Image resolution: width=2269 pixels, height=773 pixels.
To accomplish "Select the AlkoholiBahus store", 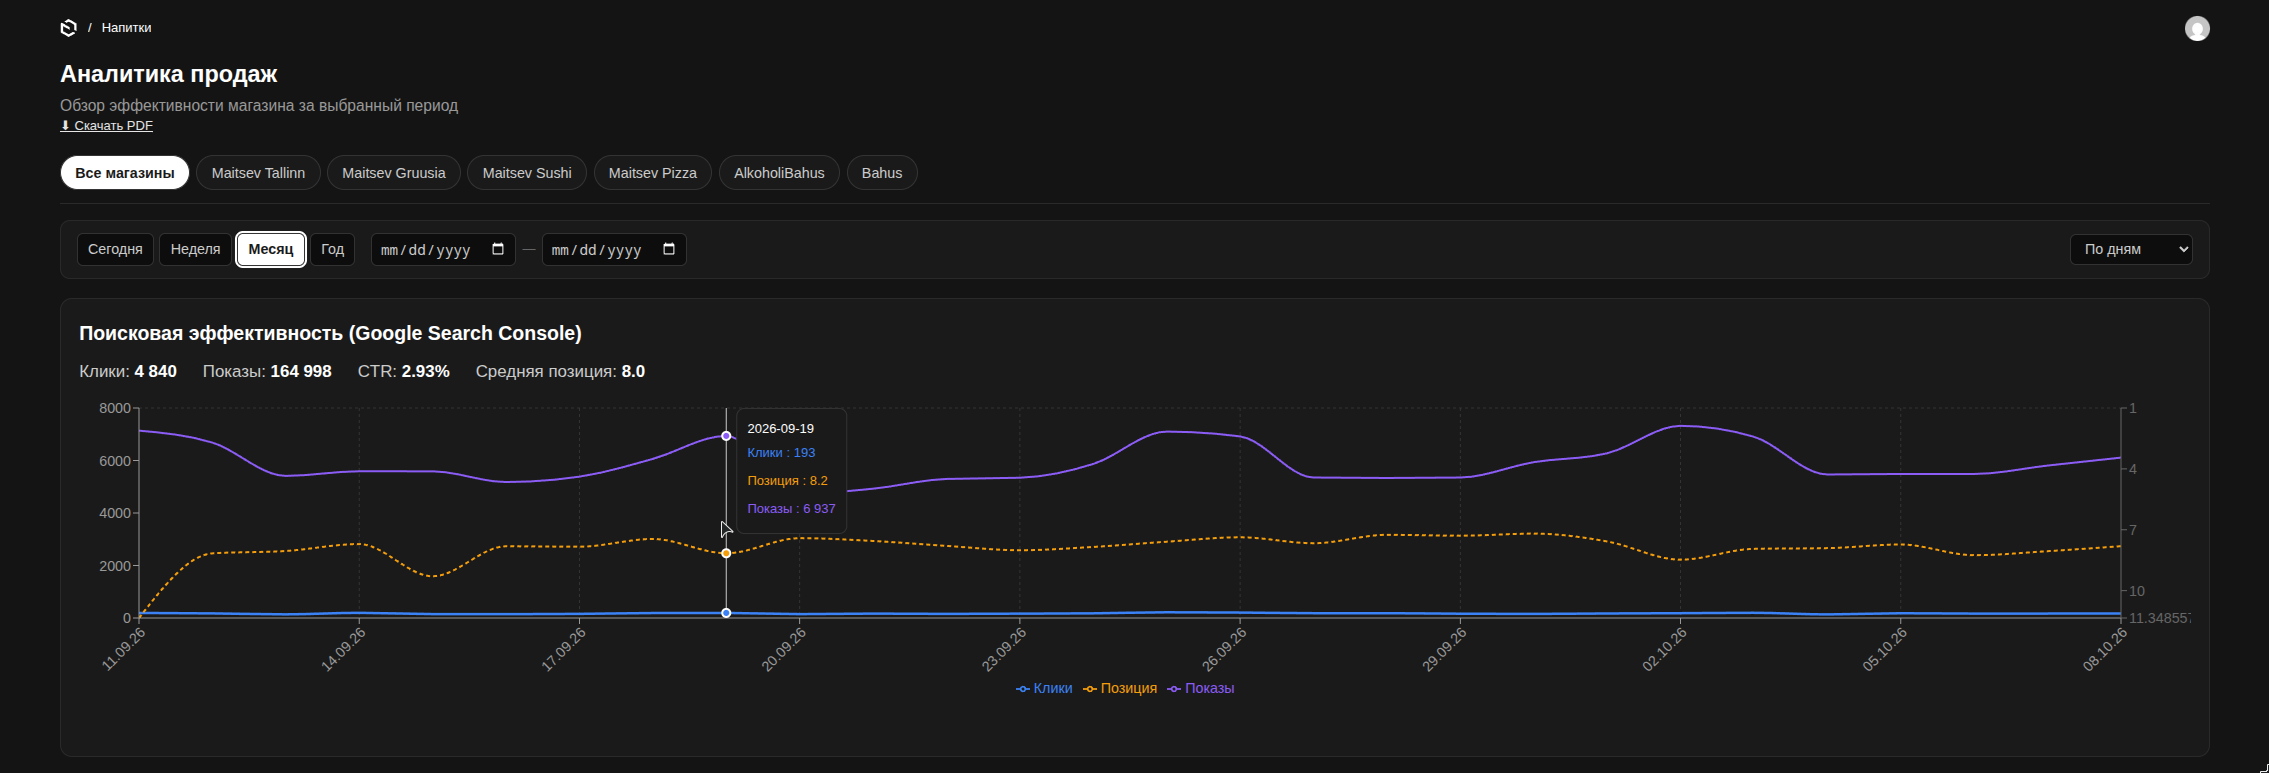I will tap(779, 173).
